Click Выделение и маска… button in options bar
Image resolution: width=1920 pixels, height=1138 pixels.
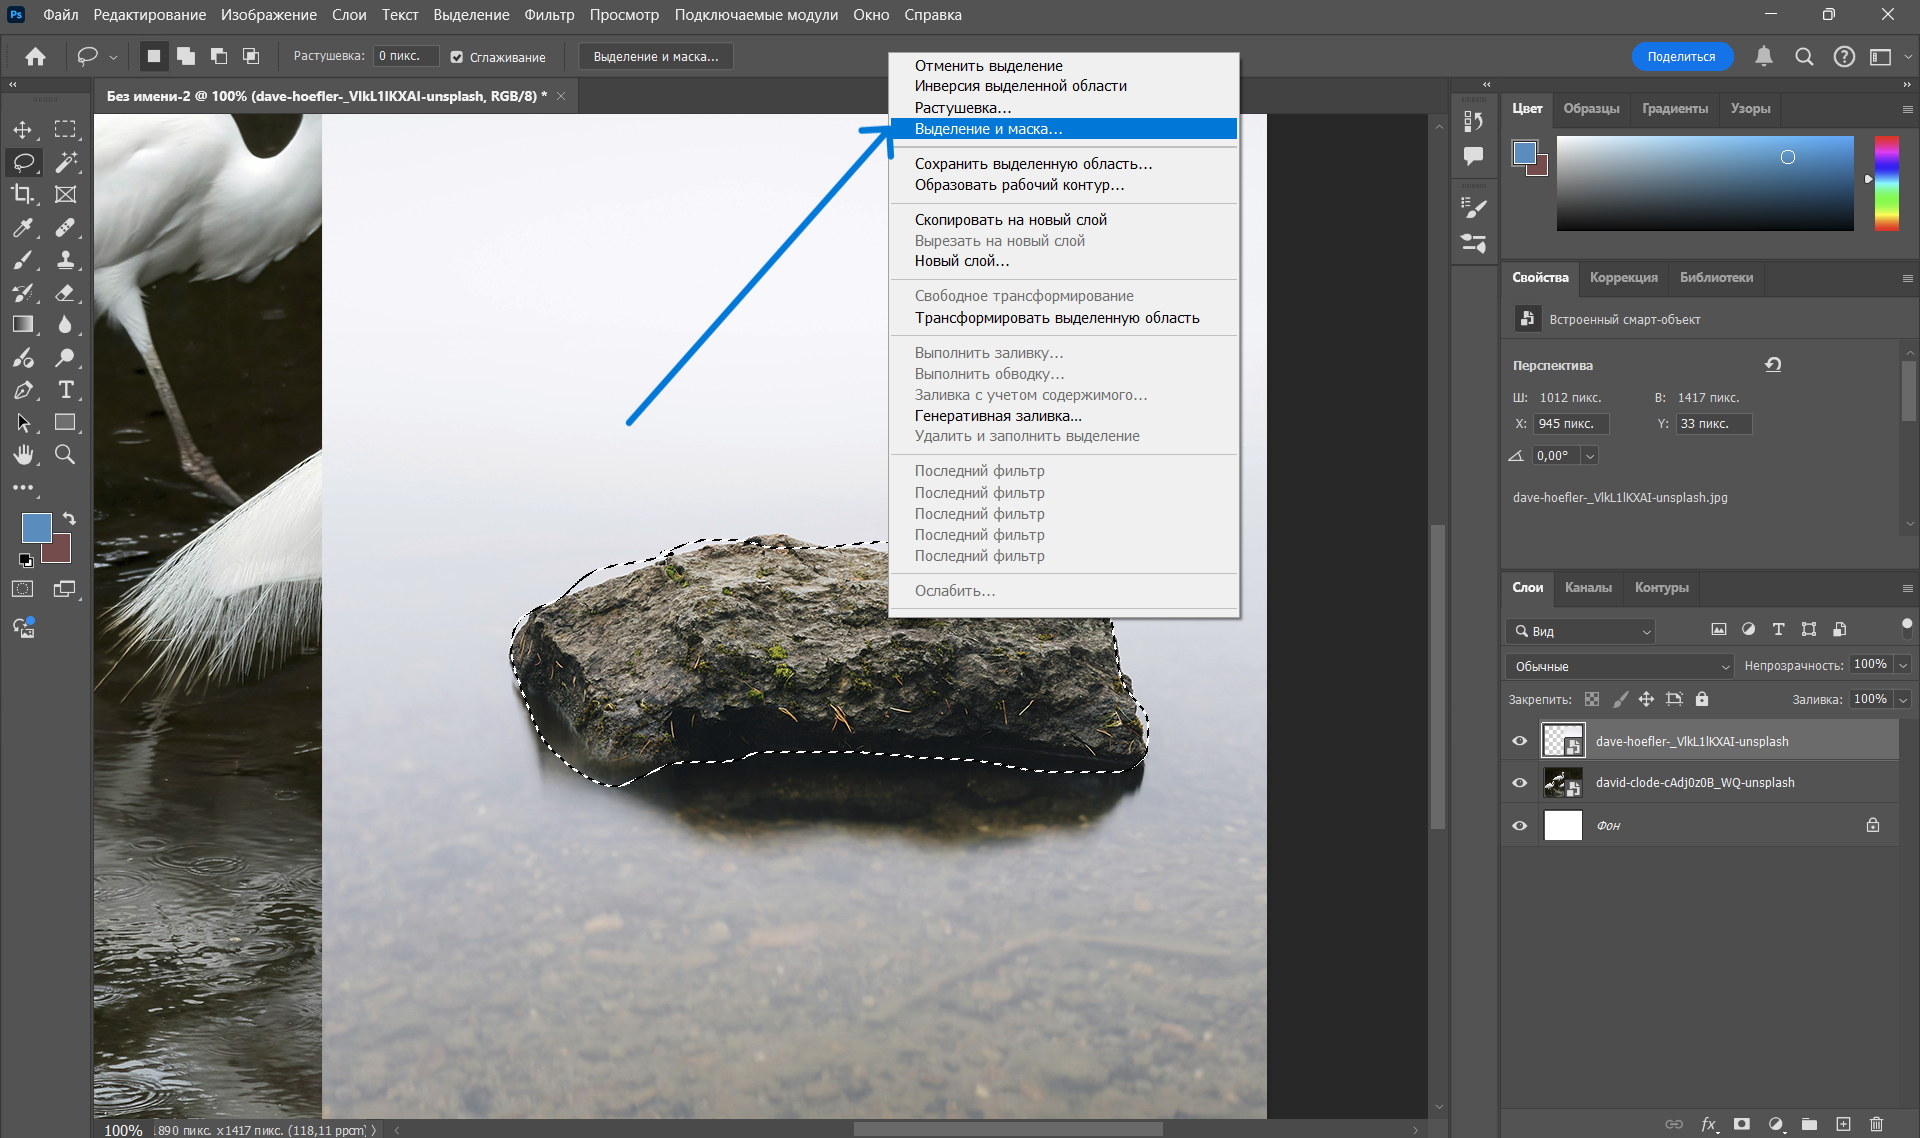(656, 57)
